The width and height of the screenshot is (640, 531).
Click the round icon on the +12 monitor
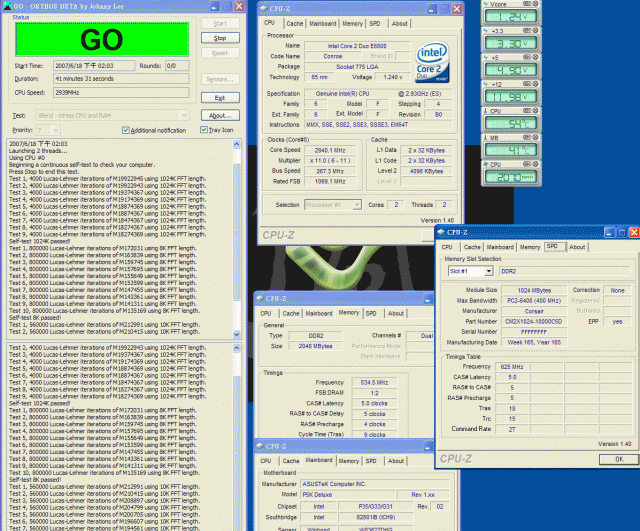535,84
